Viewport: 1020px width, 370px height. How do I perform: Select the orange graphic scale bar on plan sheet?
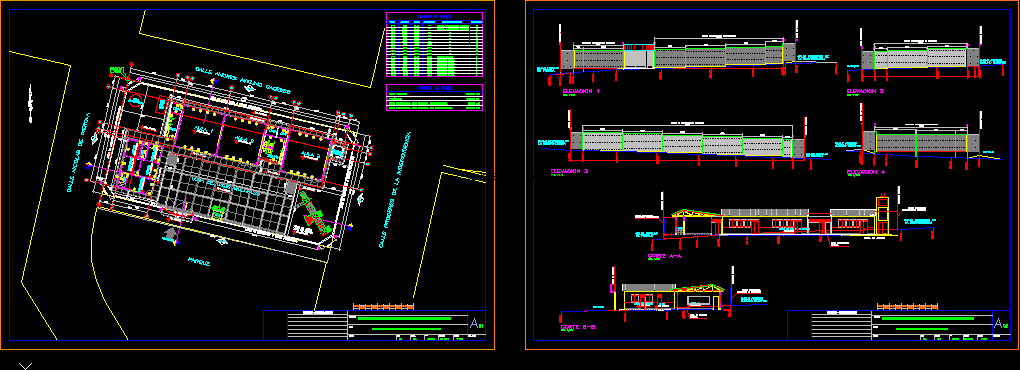(x=383, y=306)
